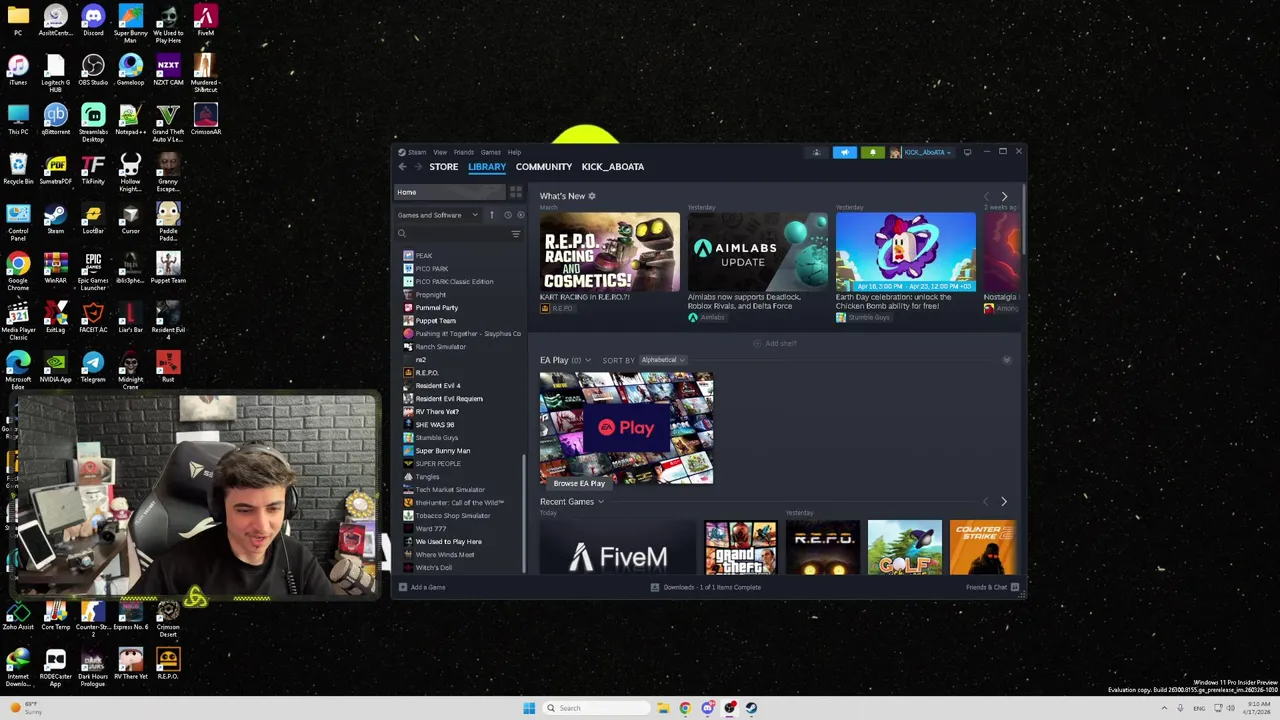The height and width of the screenshot is (720, 1280).
Task: Open the KICK_ABOATA profile tab
Action: (x=613, y=167)
